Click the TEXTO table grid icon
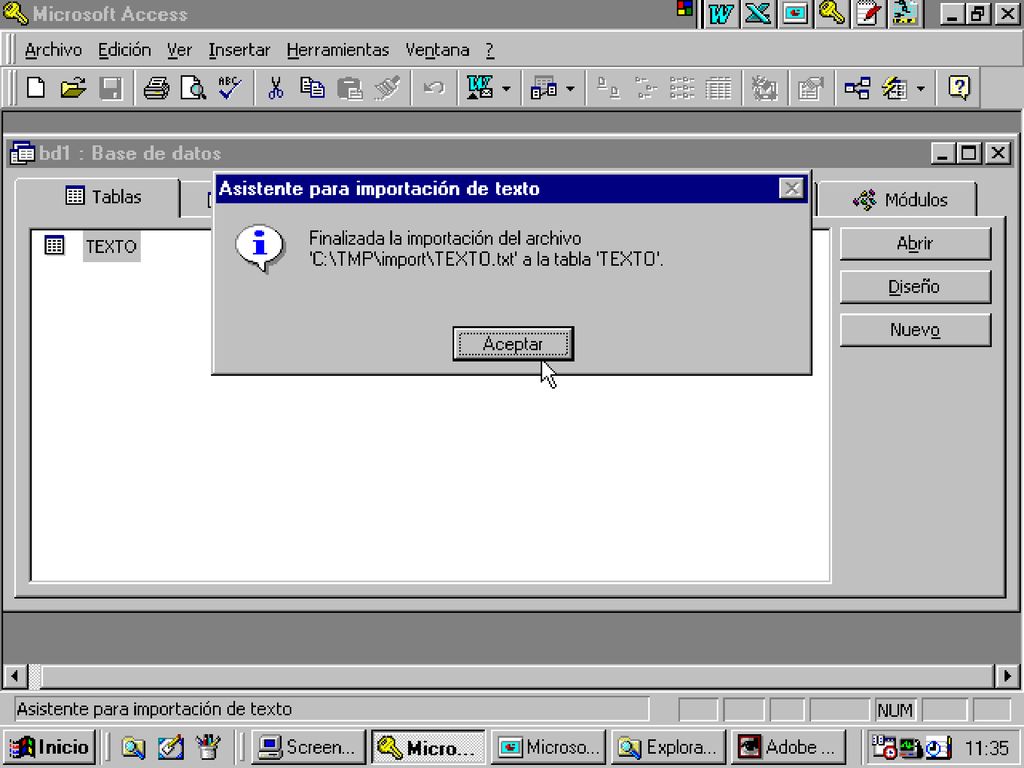Image resolution: width=1024 pixels, height=768 pixels. click(x=54, y=246)
